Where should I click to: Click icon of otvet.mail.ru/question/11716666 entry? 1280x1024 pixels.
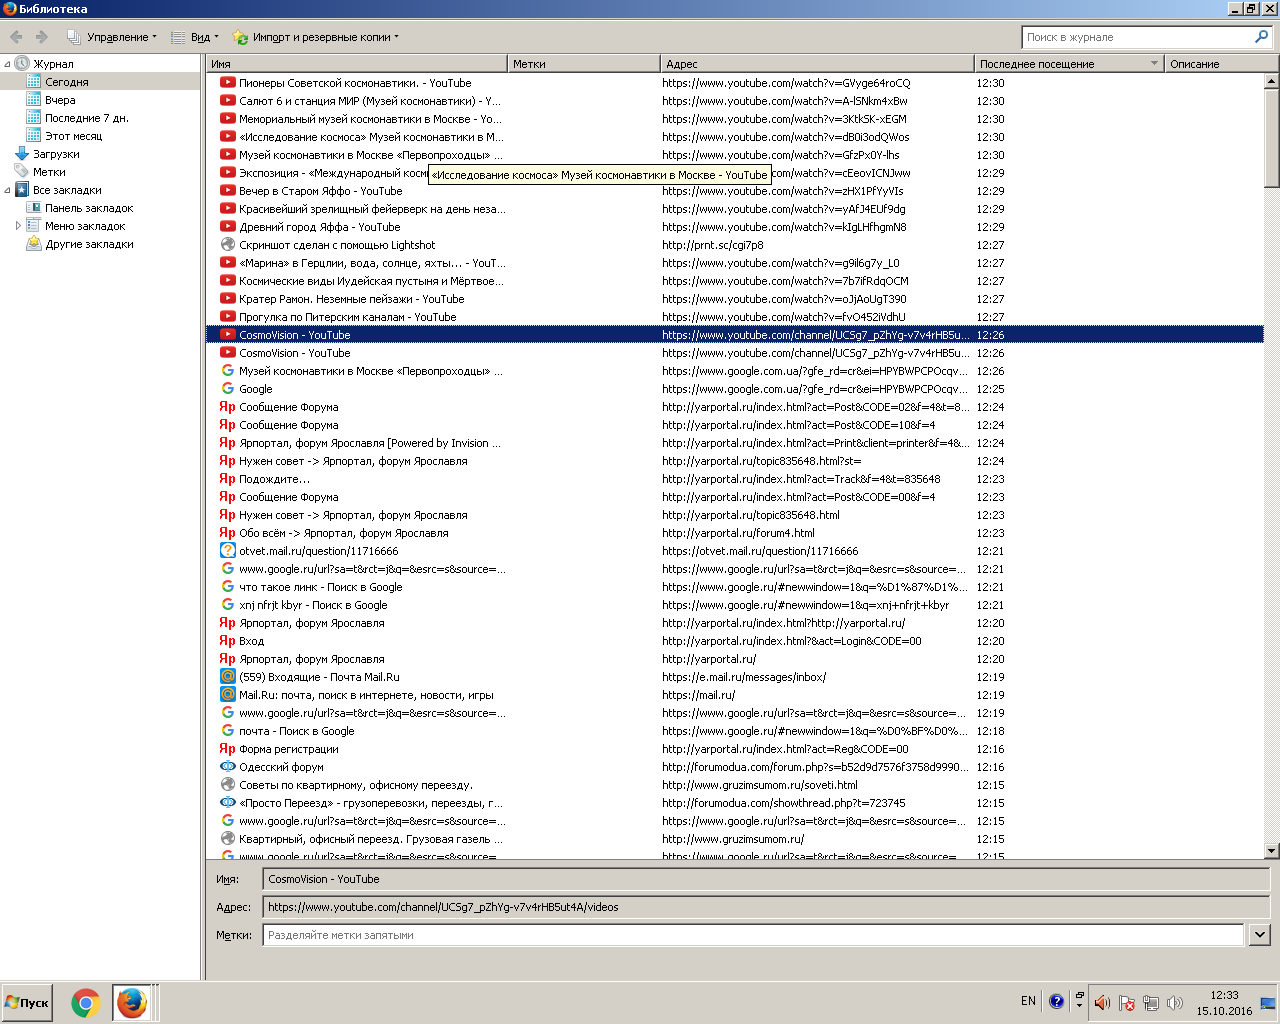click(228, 551)
